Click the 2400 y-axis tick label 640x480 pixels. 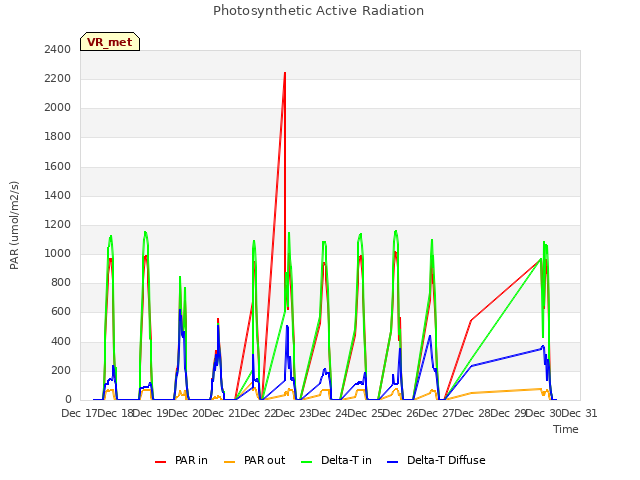click(58, 49)
